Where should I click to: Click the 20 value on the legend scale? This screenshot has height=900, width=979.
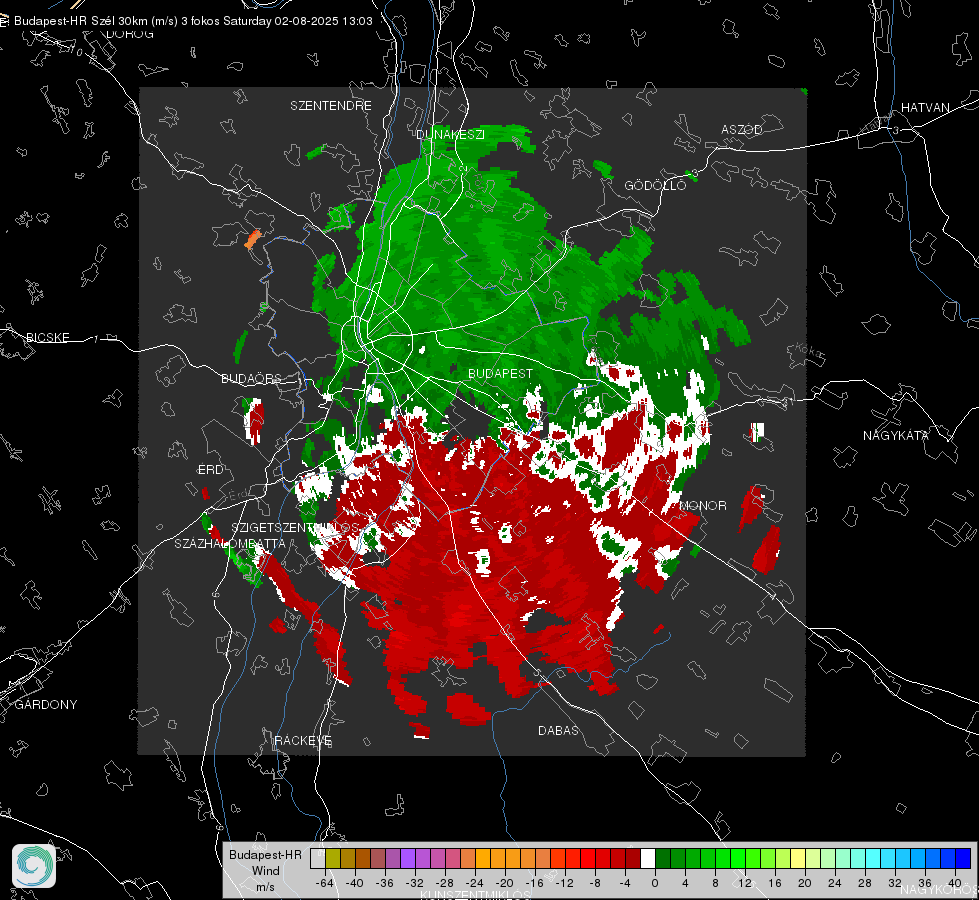pyautogui.click(x=804, y=883)
